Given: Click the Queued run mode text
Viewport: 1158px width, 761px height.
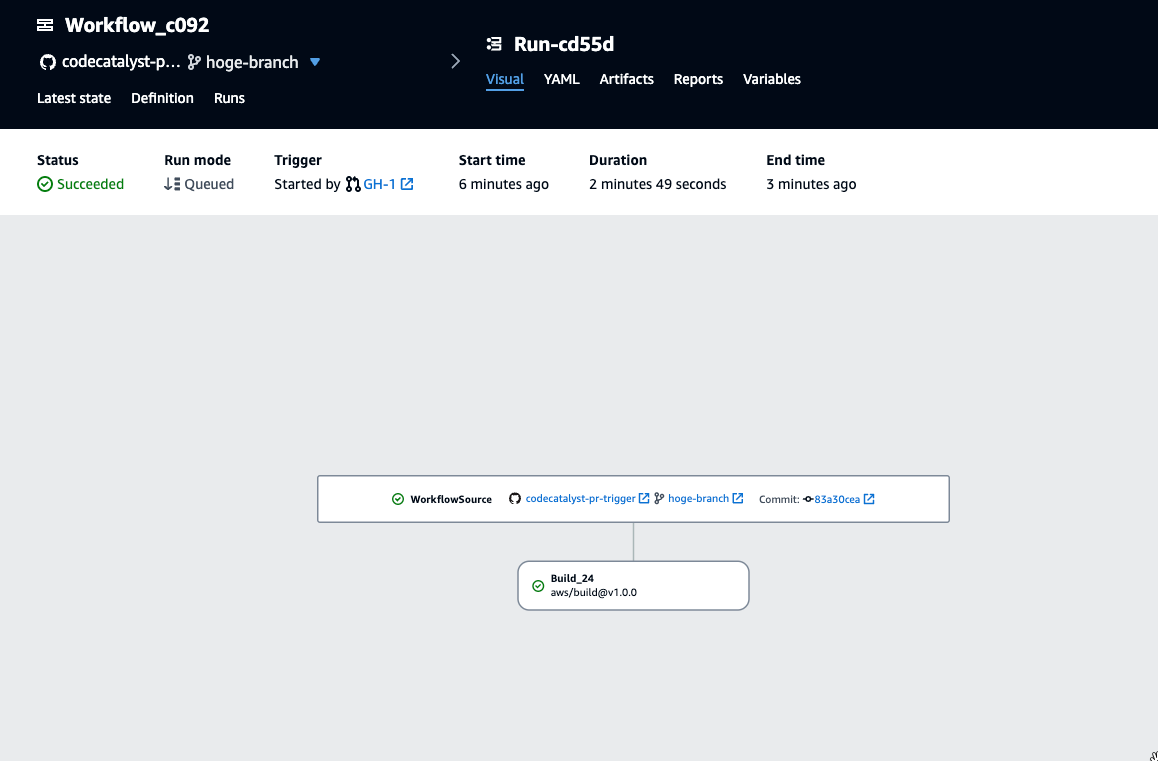Looking at the screenshot, I should (209, 184).
